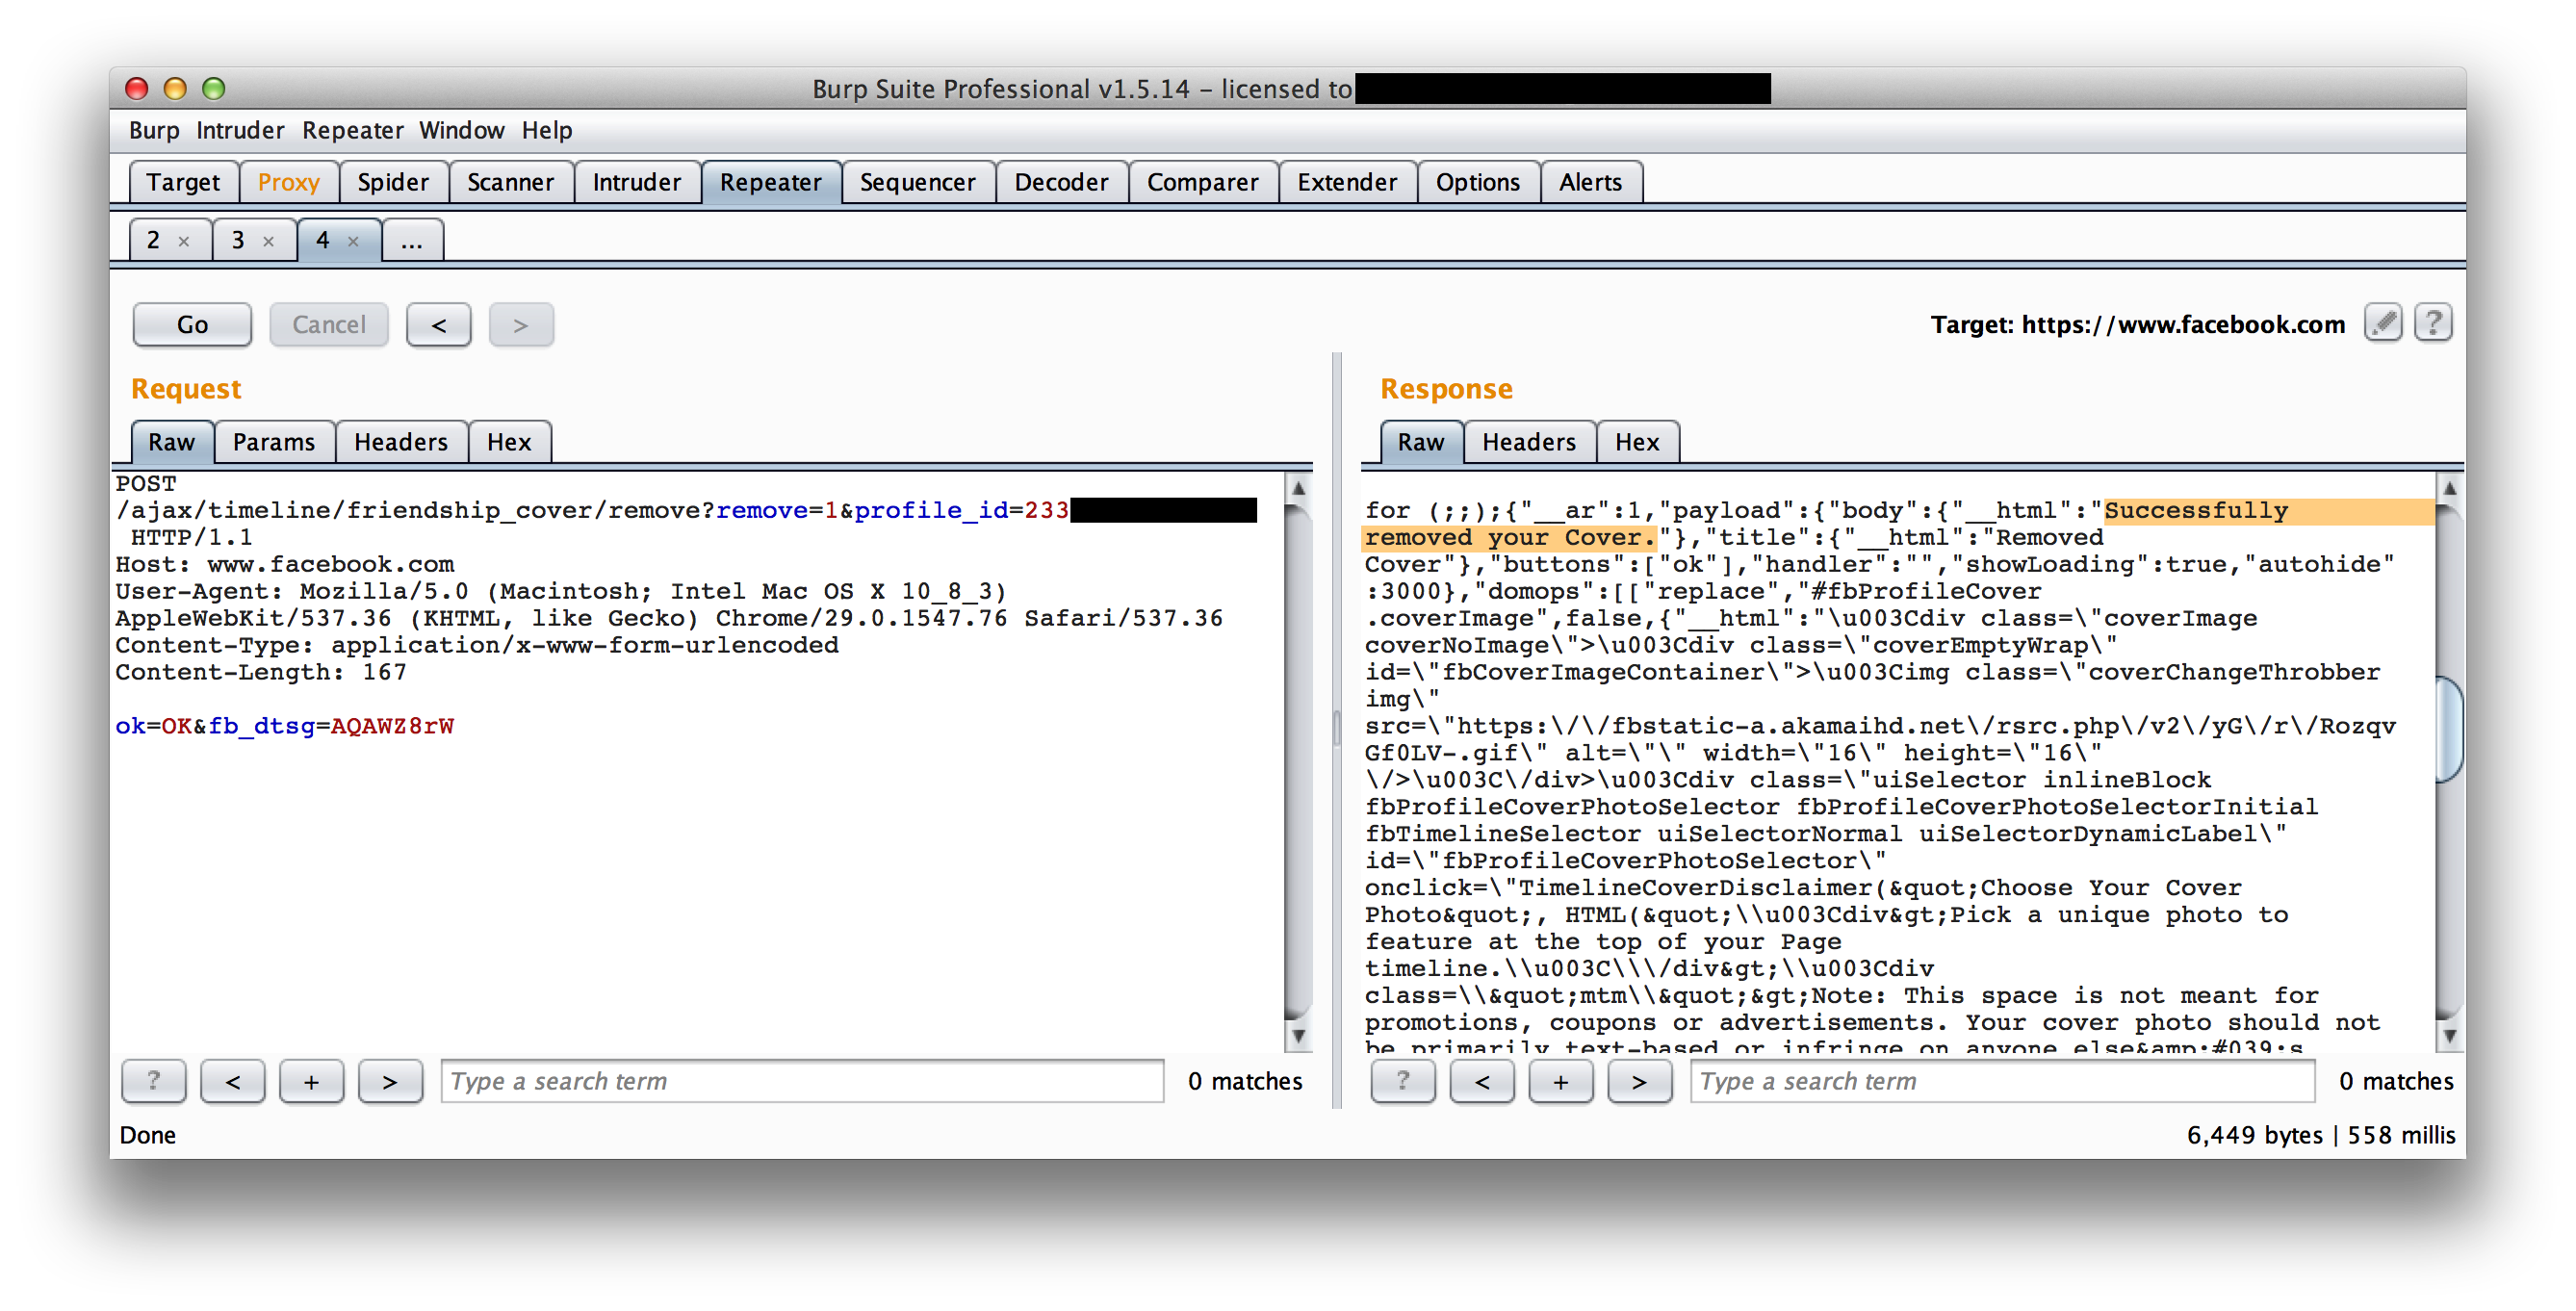Open request search options plus button

pyautogui.click(x=311, y=1081)
